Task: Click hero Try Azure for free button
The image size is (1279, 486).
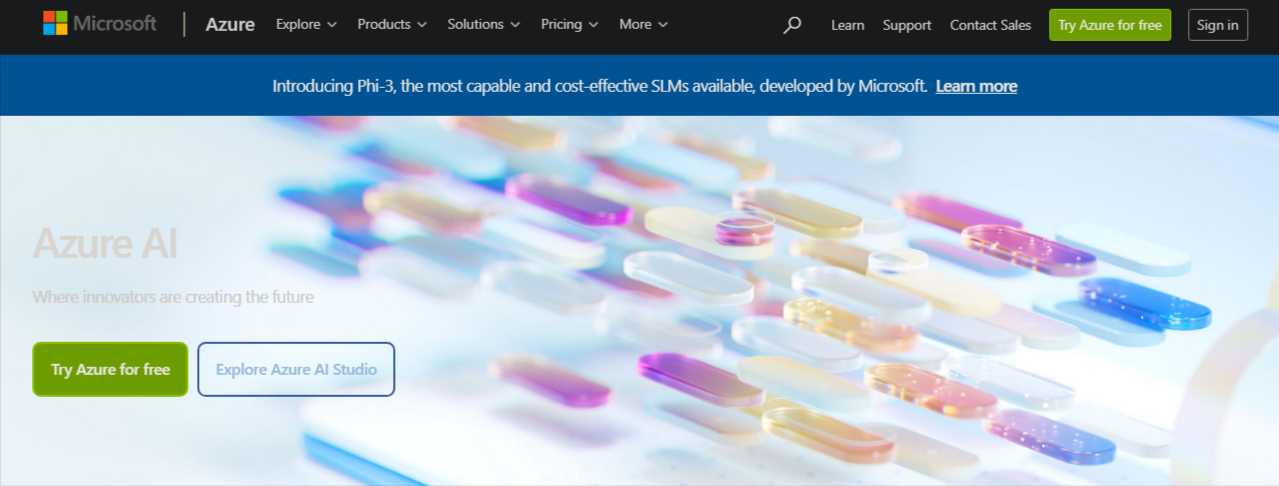Action: click(110, 369)
